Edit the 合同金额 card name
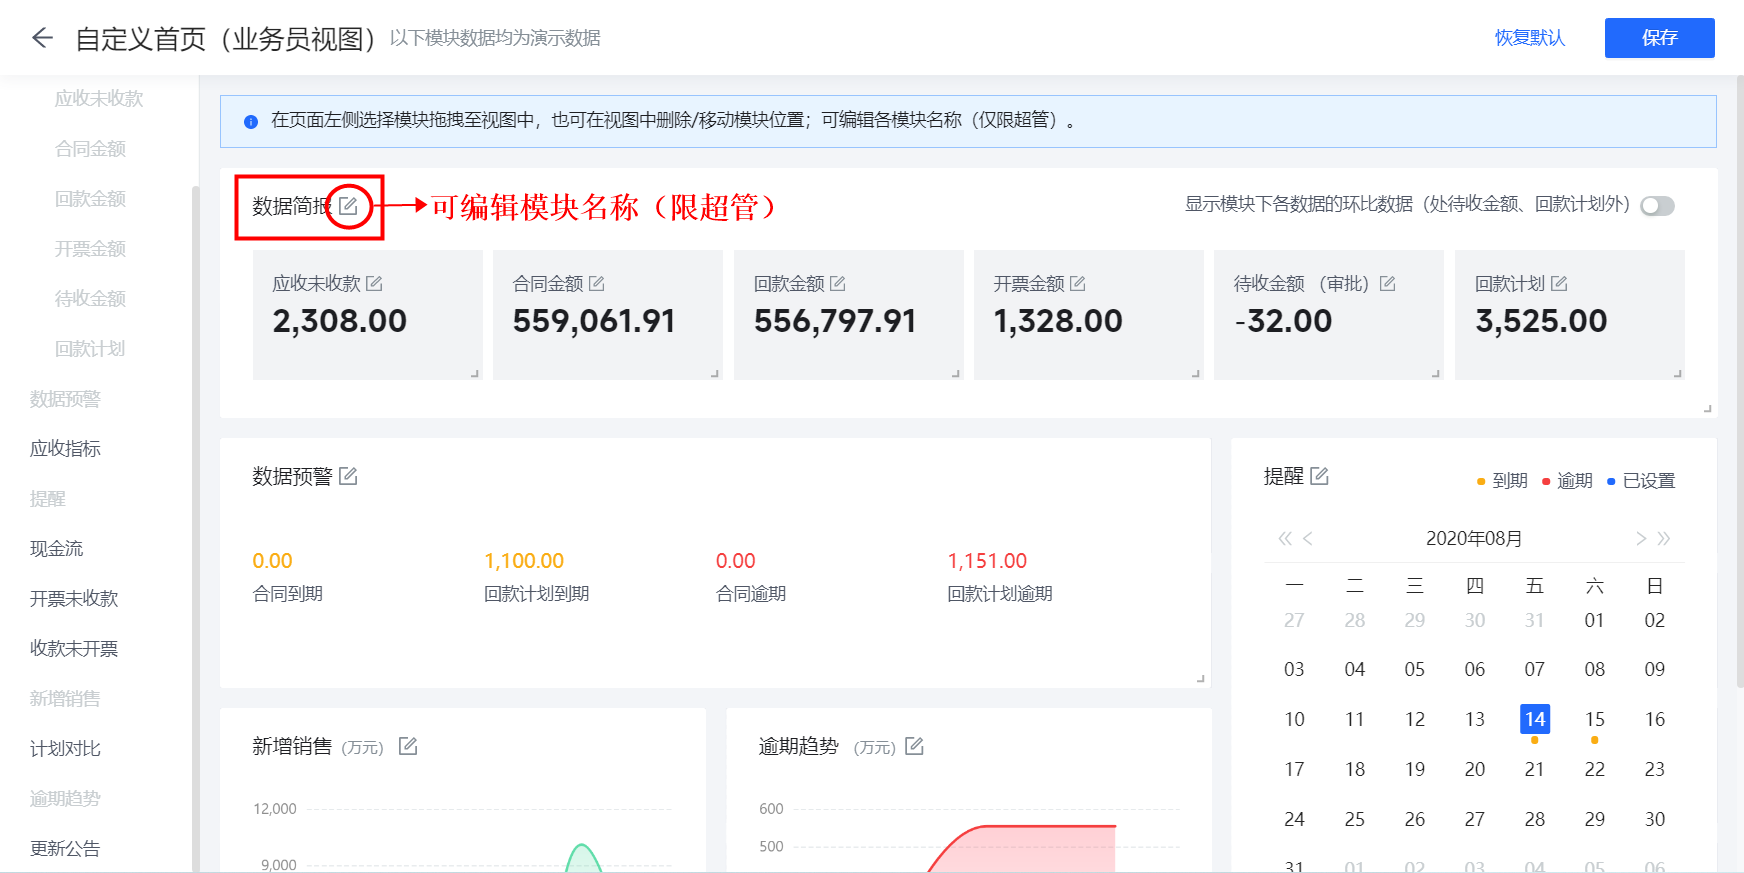This screenshot has width=1744, height=873. point(597,284)
